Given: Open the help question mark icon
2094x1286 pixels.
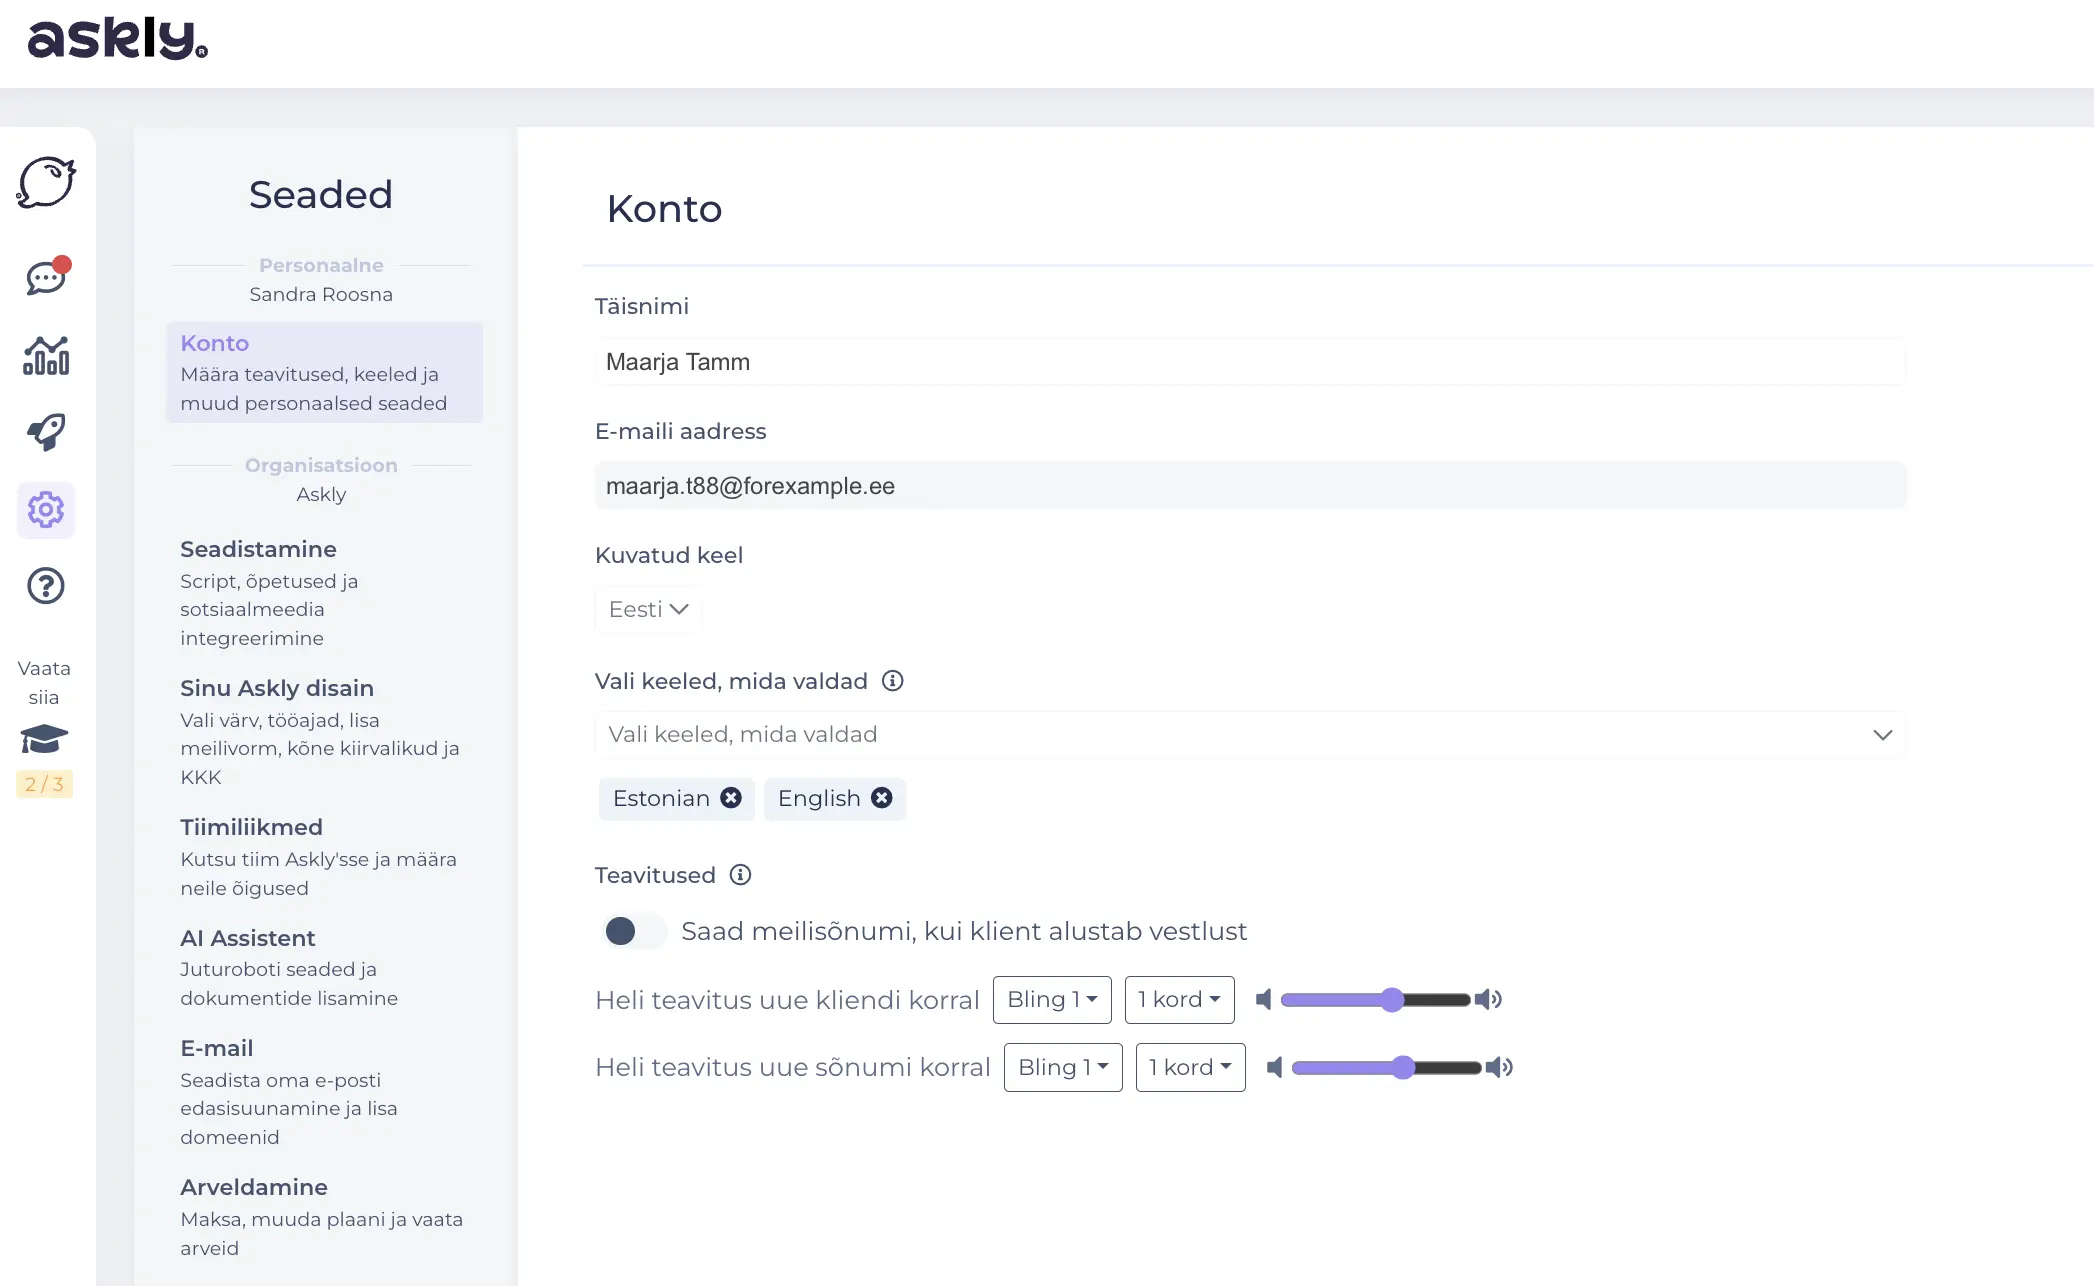Looking at the screenshot, I should coord(46,586).
